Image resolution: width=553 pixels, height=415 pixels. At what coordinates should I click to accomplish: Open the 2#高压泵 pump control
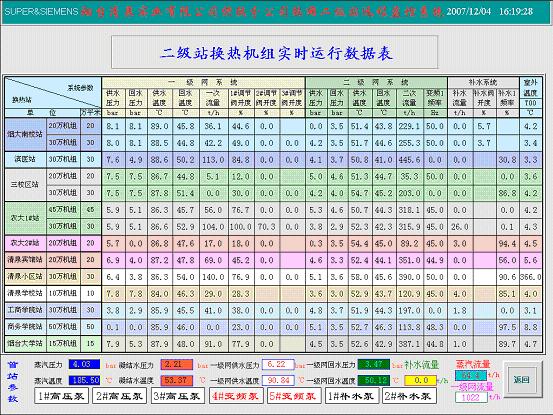coord(120,396)
